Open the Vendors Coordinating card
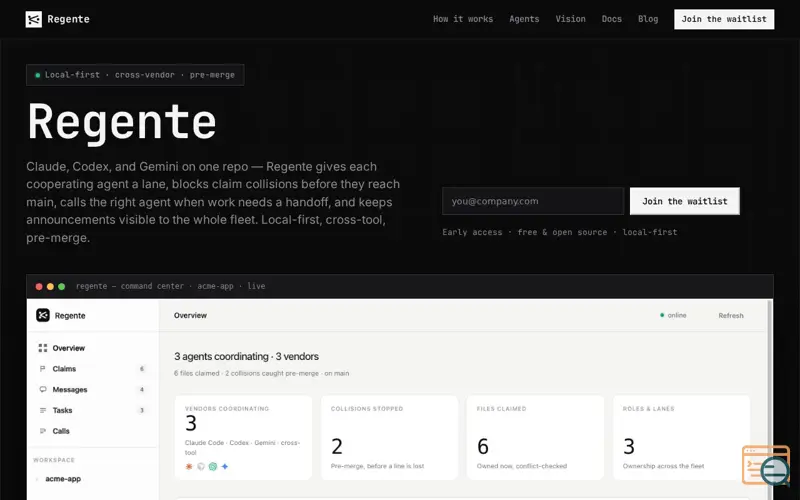Viewport: 800px width, 500px height. pos(243,437)
